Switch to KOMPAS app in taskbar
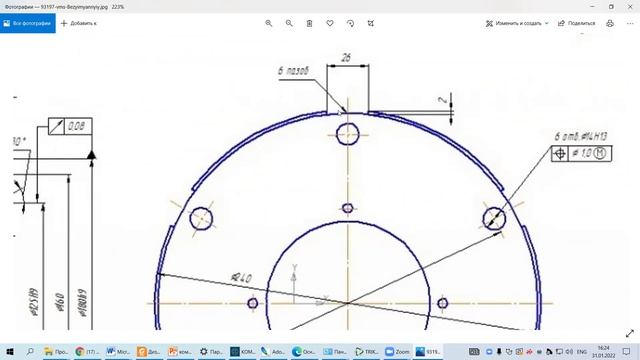Screen dimensions: 640x360 pos(242,351)
